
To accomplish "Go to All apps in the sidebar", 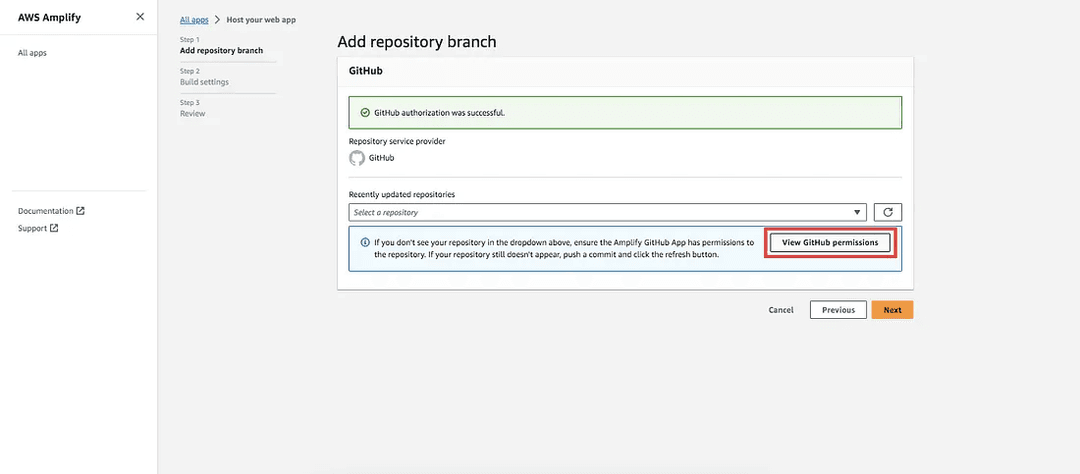I will point(32,53).
